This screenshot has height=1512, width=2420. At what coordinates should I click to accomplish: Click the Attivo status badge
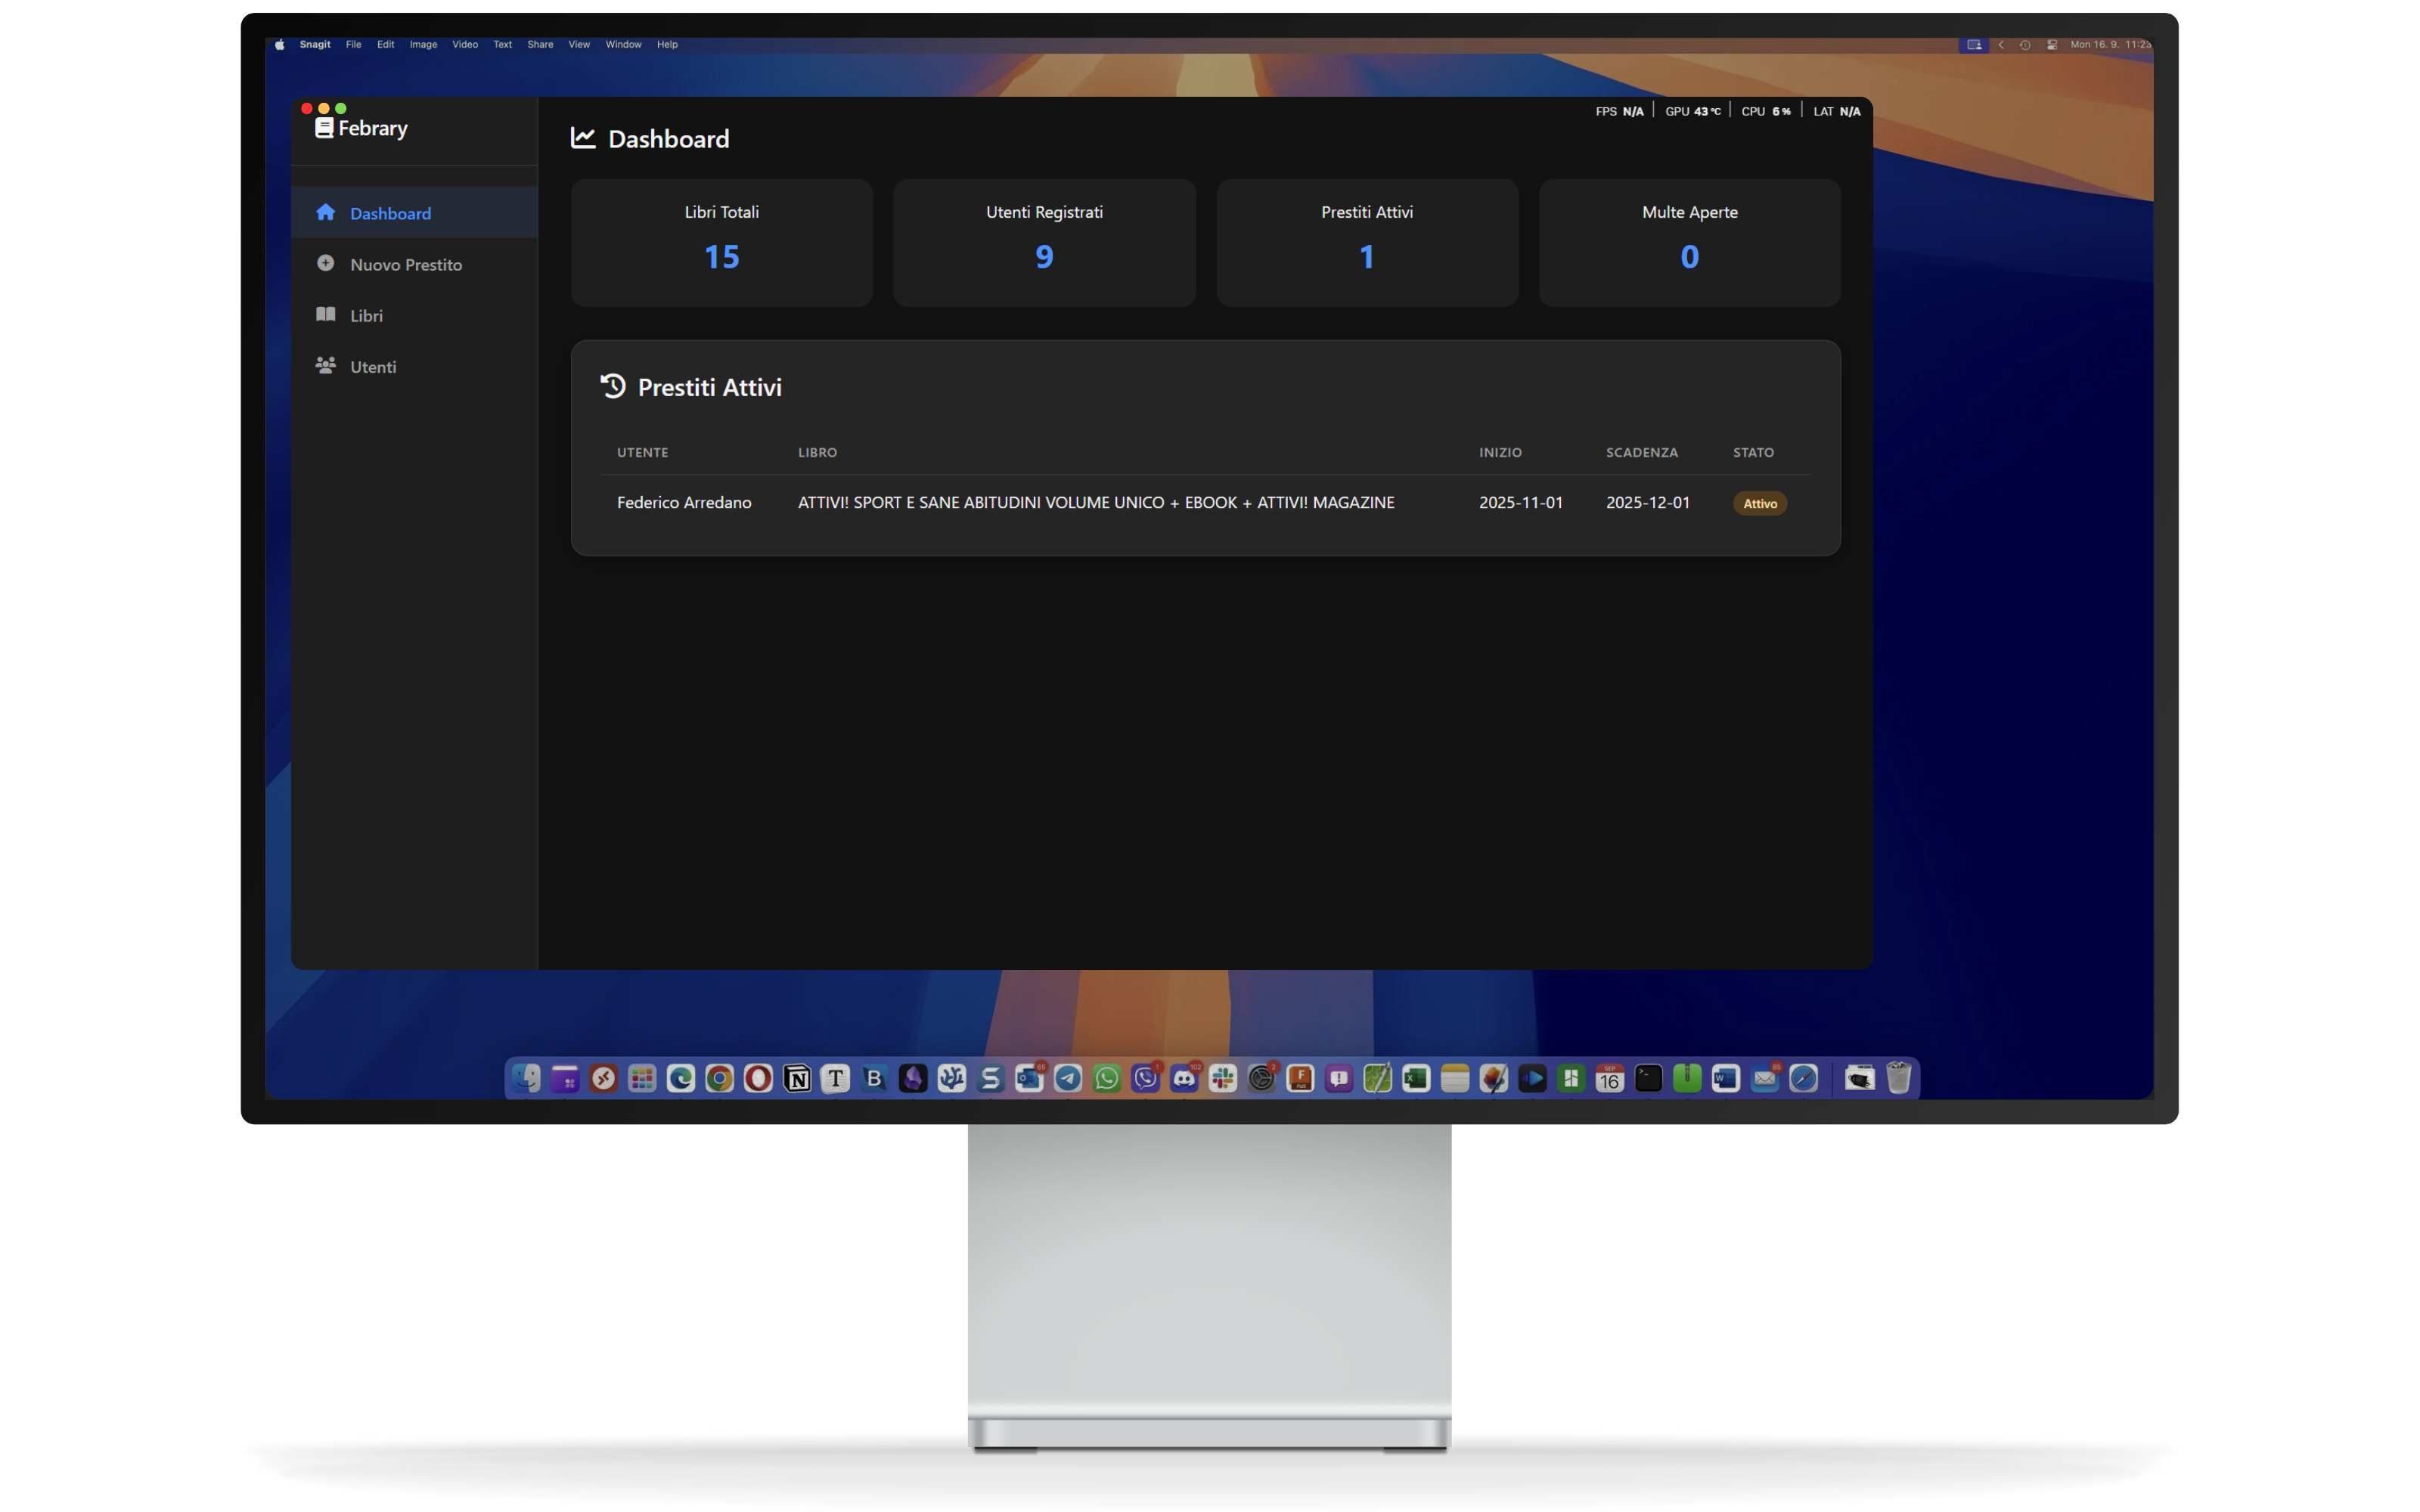point(1759,502)
